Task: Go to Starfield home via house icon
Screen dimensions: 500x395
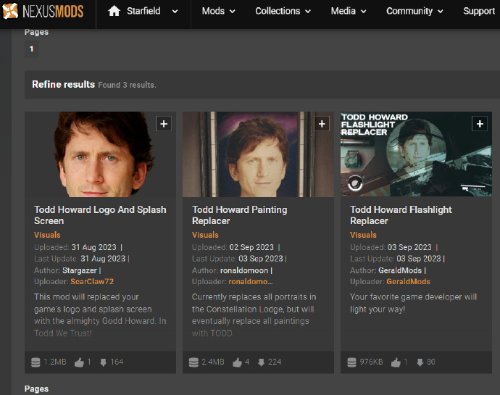Action: click(114, 11)
